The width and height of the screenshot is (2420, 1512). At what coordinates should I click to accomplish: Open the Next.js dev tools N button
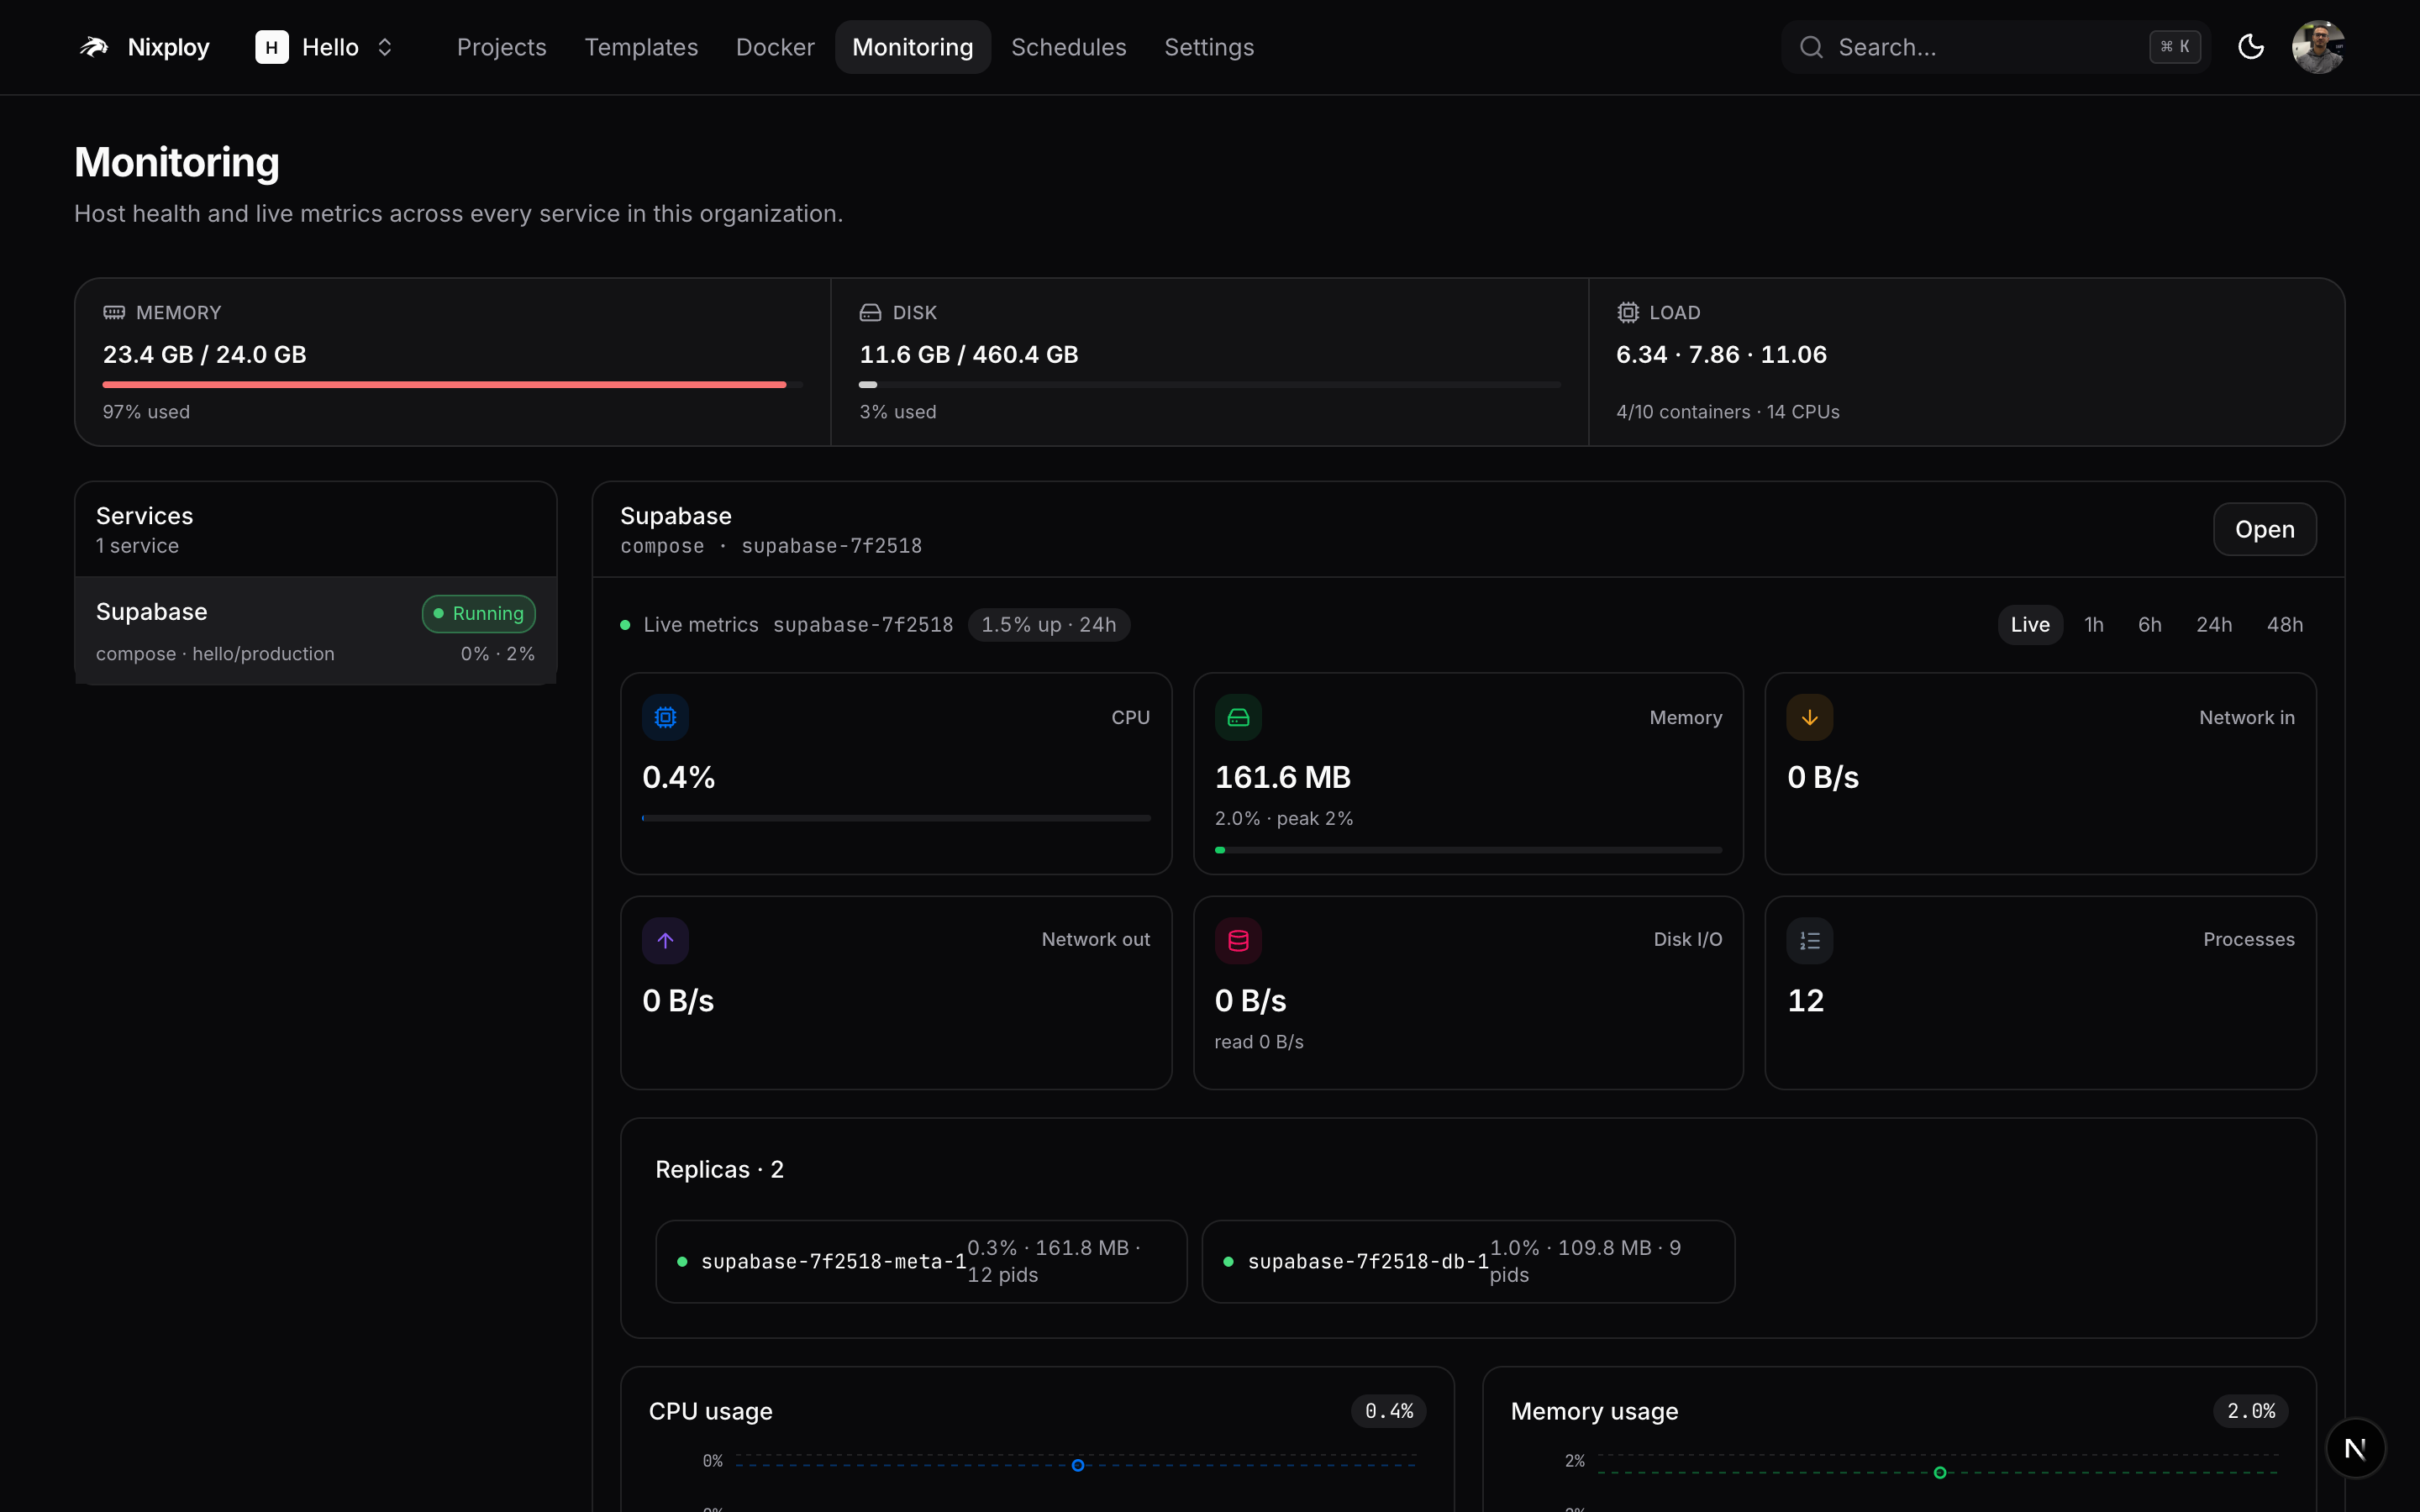pos(2355,1448)
